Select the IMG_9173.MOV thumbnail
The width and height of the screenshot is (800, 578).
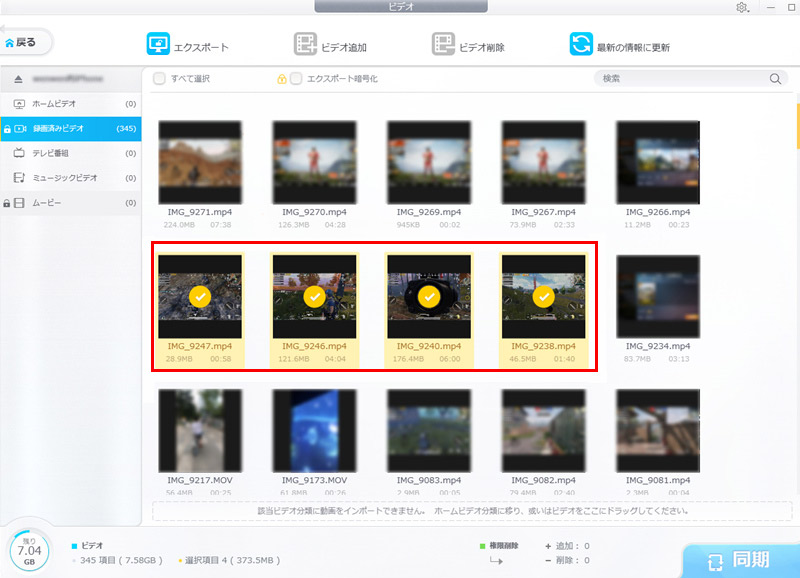tap(314, 431)
